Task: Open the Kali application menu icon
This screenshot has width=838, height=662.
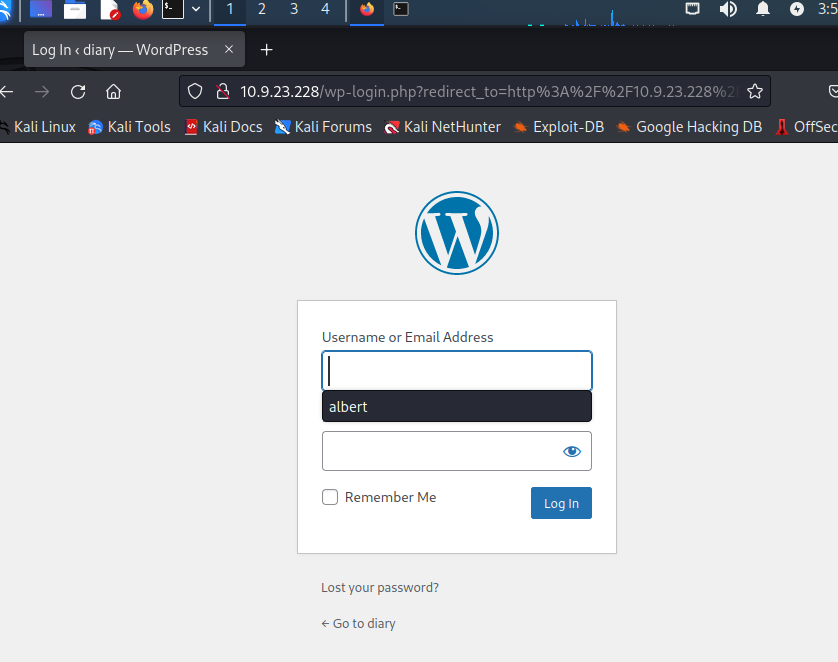Action: point(4,9)
